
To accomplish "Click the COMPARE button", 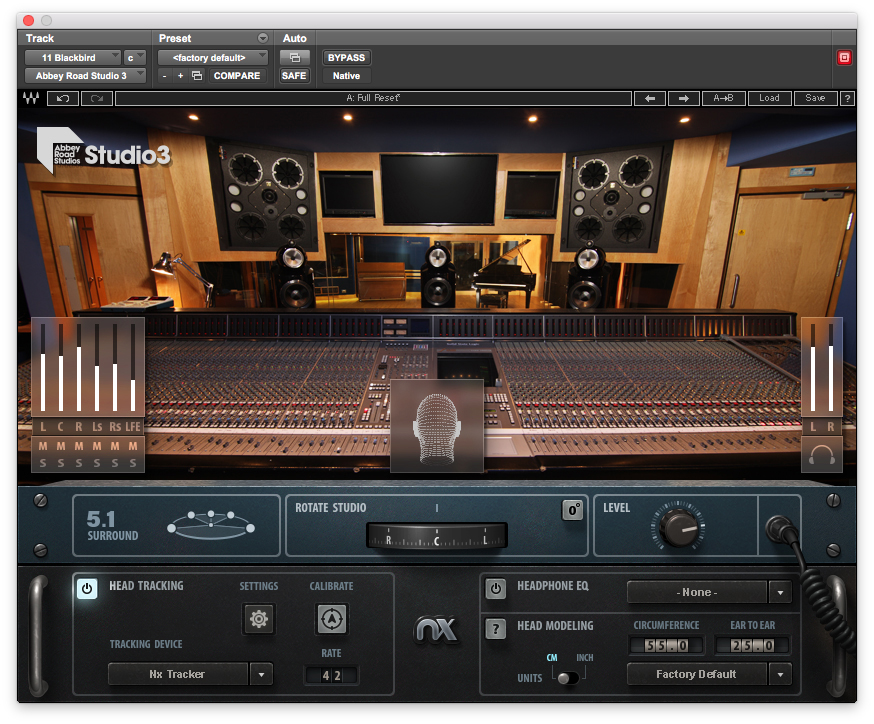I will point(236,76).
